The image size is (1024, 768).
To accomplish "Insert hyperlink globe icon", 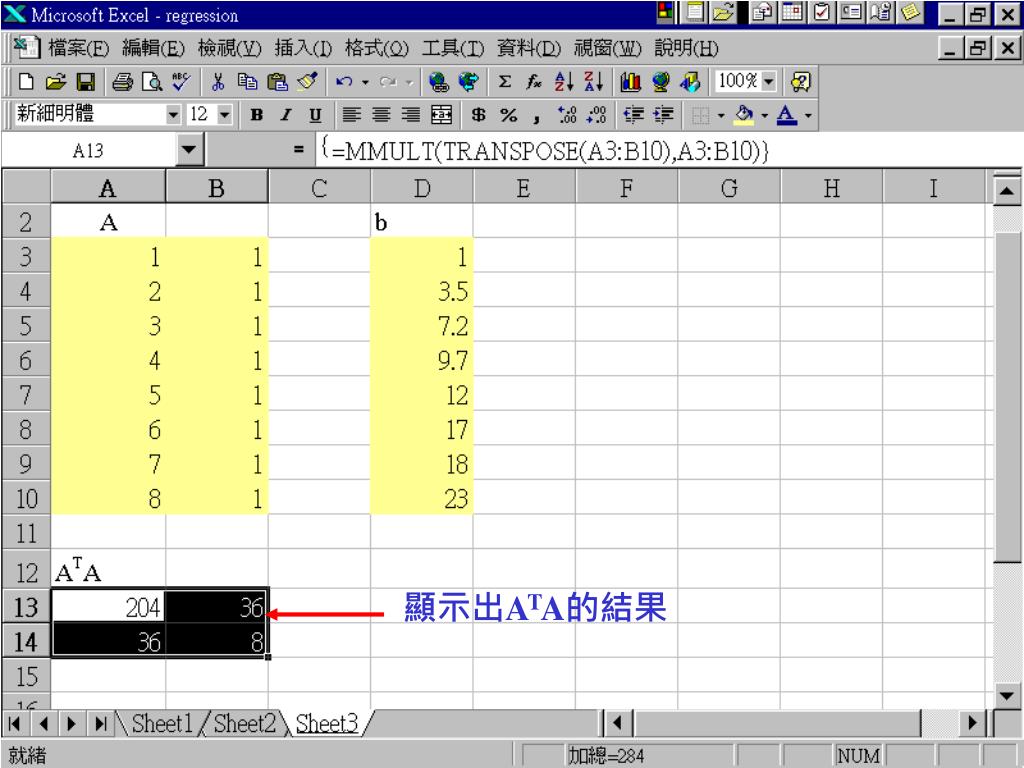I will pos(439,82).
